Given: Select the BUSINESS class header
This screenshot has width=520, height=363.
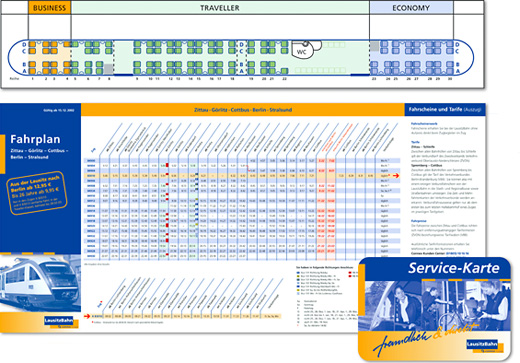Looking at the screenshot, I should [49, 8].
